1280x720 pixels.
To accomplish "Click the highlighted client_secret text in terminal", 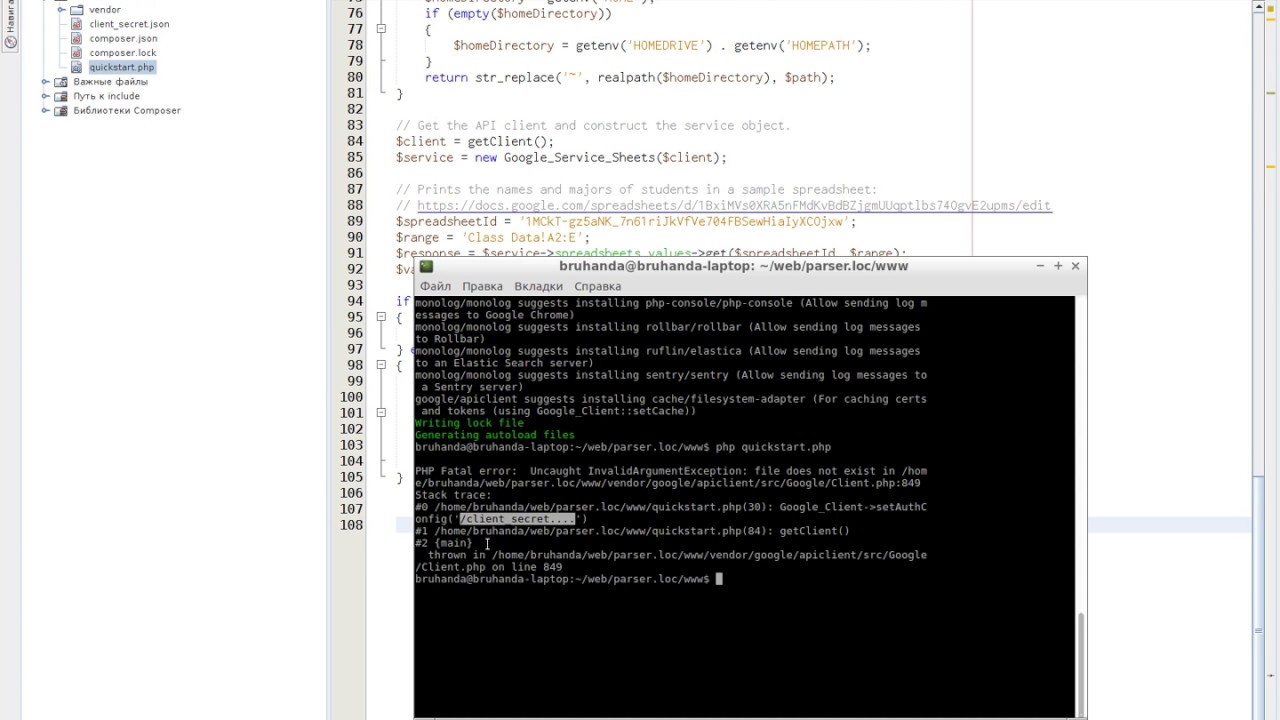I will [517, 519].
